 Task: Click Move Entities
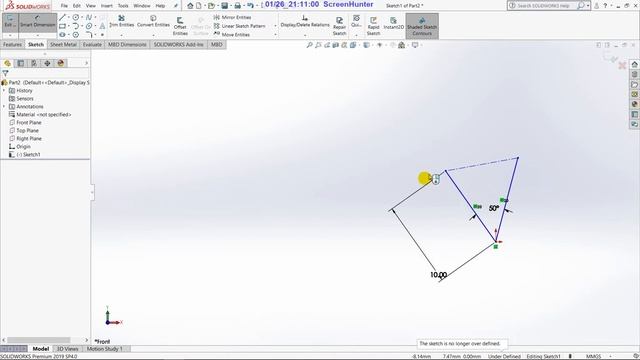tap(232, 35)
